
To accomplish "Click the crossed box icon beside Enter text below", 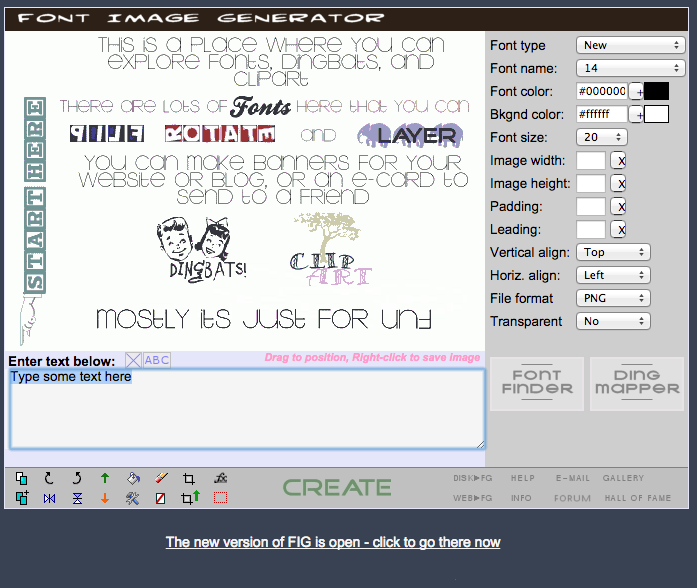I will (x=133, y=360).
